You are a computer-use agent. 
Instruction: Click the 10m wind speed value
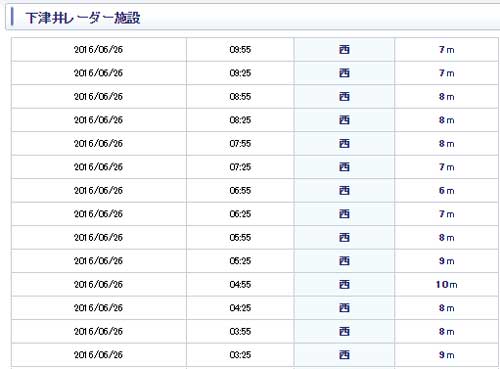tap(446, 284)
